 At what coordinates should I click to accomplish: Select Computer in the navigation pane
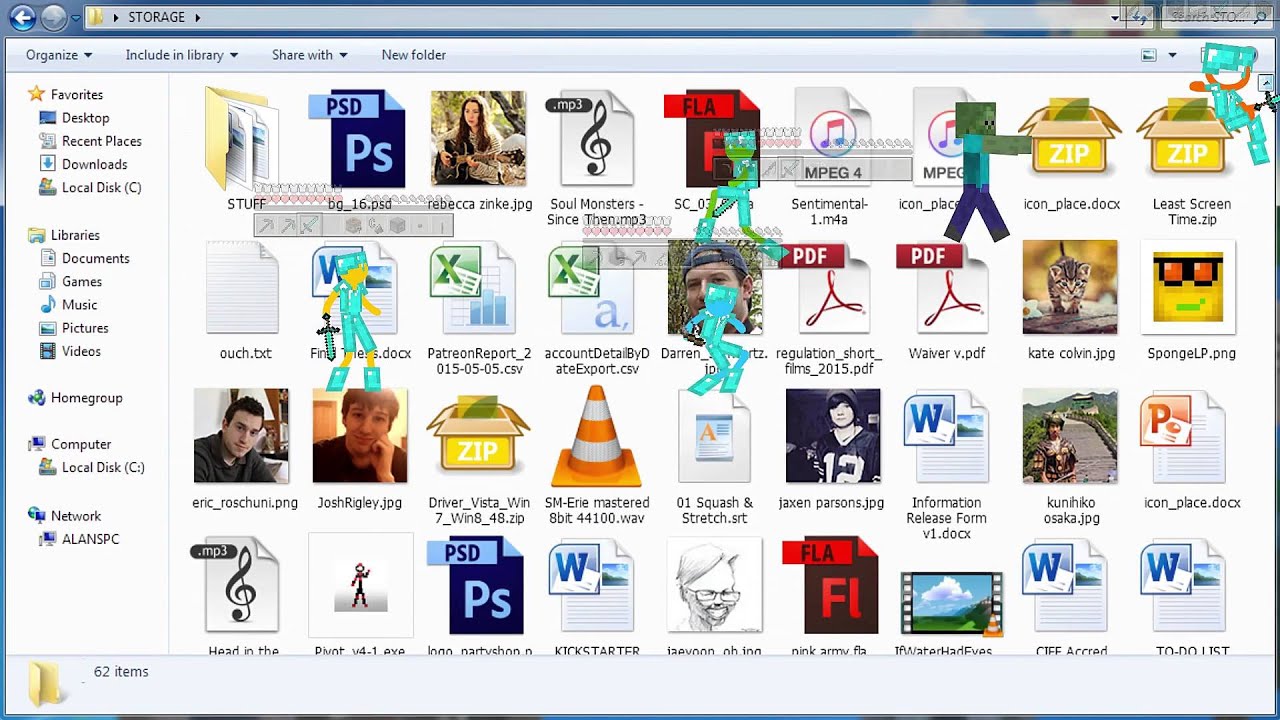[70, 444]
